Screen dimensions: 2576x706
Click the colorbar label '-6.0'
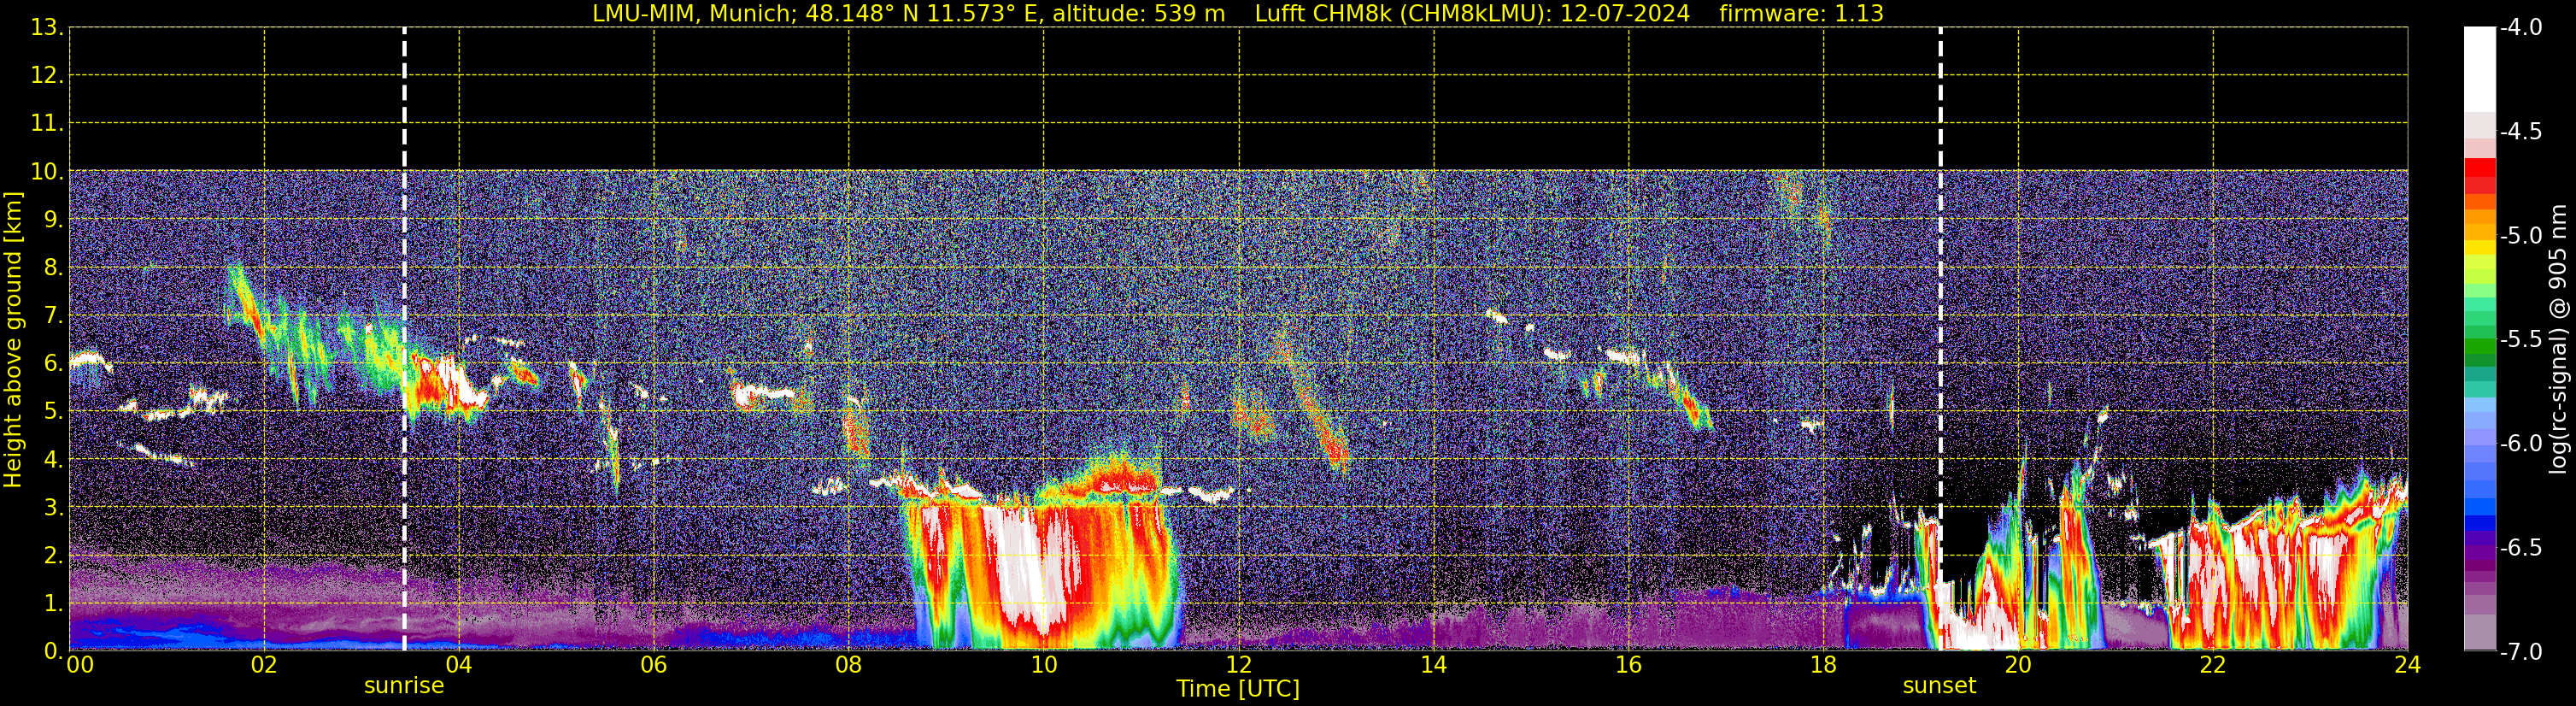point(2520,444)
